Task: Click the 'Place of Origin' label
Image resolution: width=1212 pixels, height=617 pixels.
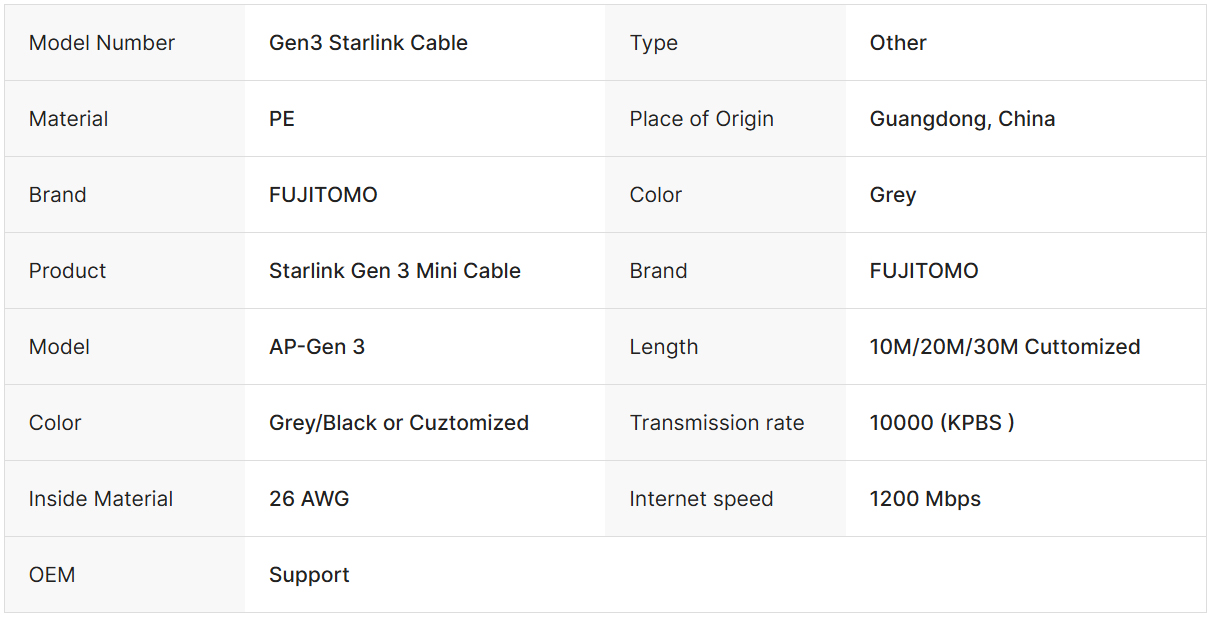Action: (701, 119)
